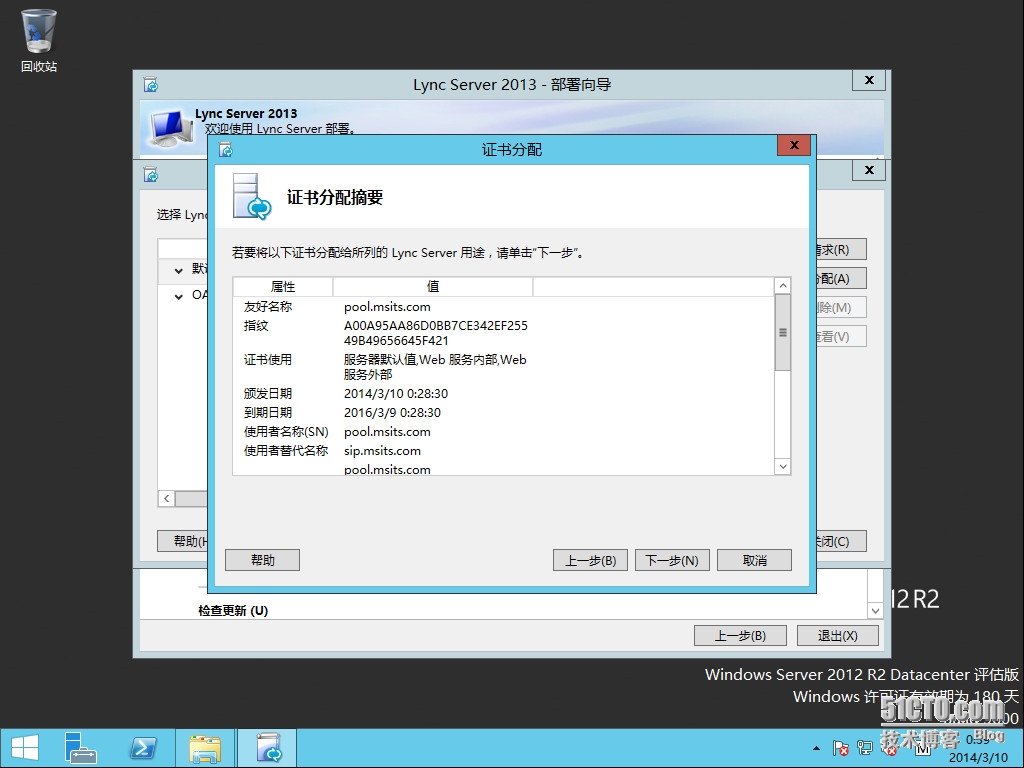Click the certificate property list scrollbar thumb
This screenshot has height=768, width=1024.
(782, 332)
